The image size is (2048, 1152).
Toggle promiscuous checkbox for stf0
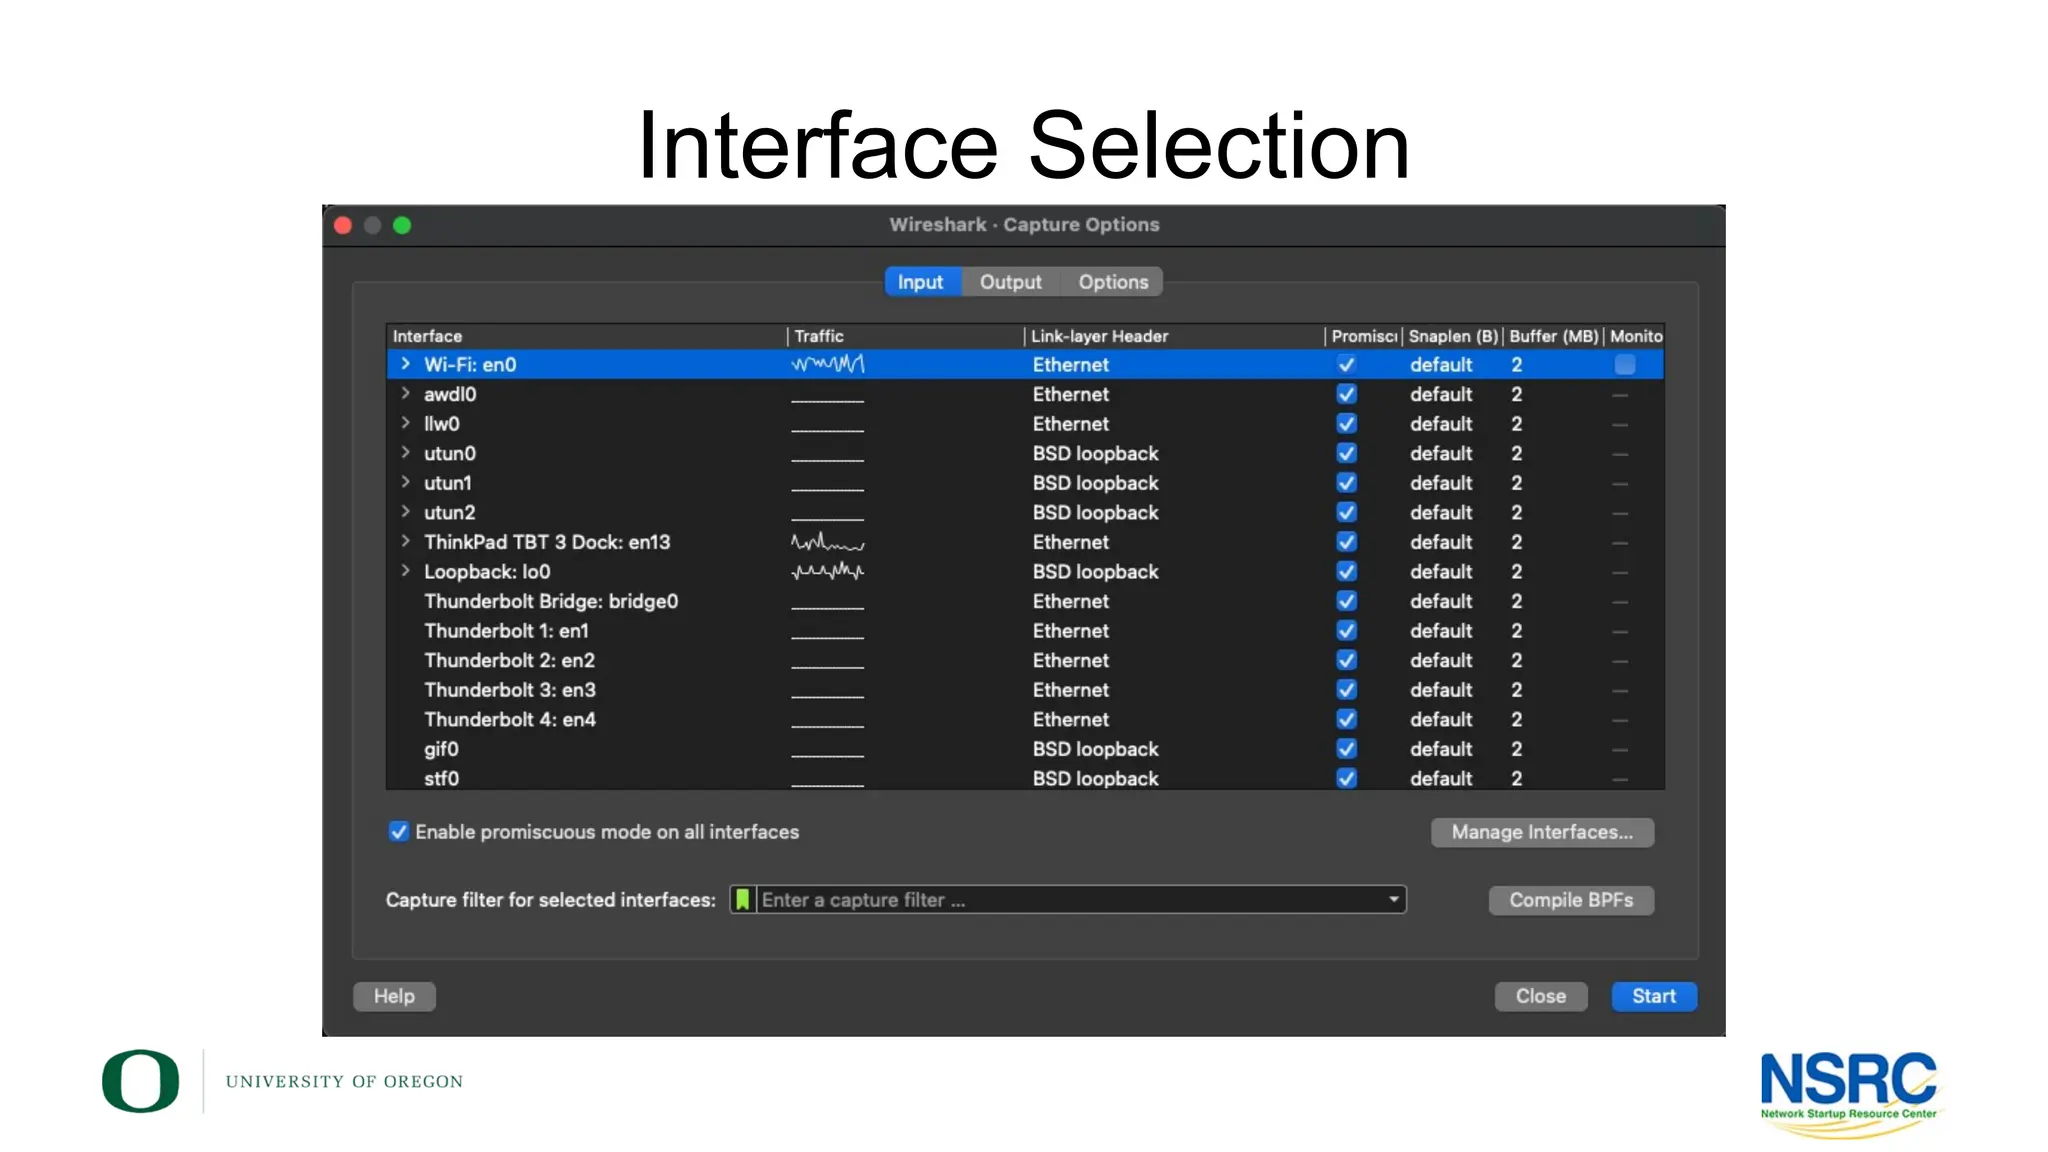[1347, 778]
